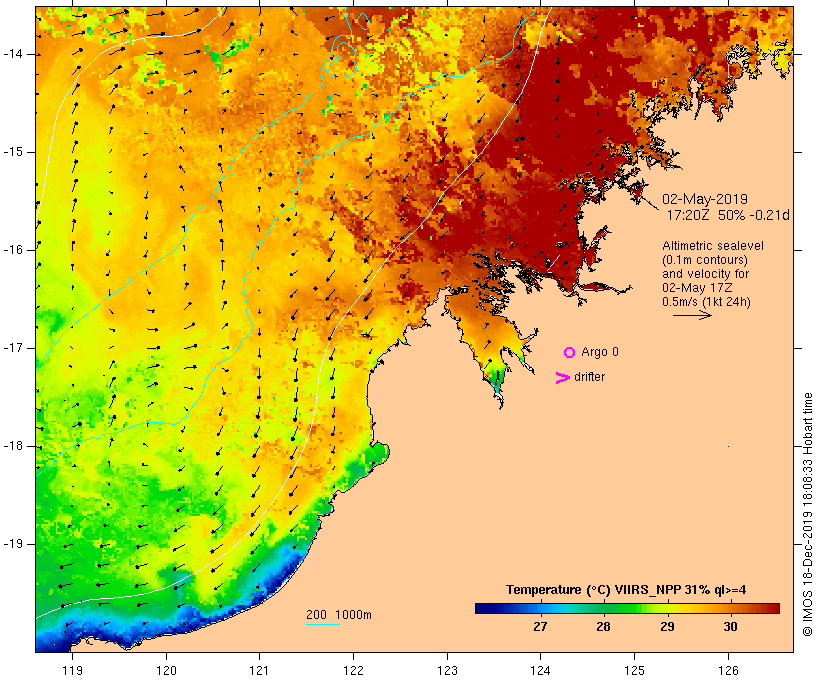Click the color bar value '27'
The height and width of the screenshot is (680, 820).
click(x=540, y=626)
